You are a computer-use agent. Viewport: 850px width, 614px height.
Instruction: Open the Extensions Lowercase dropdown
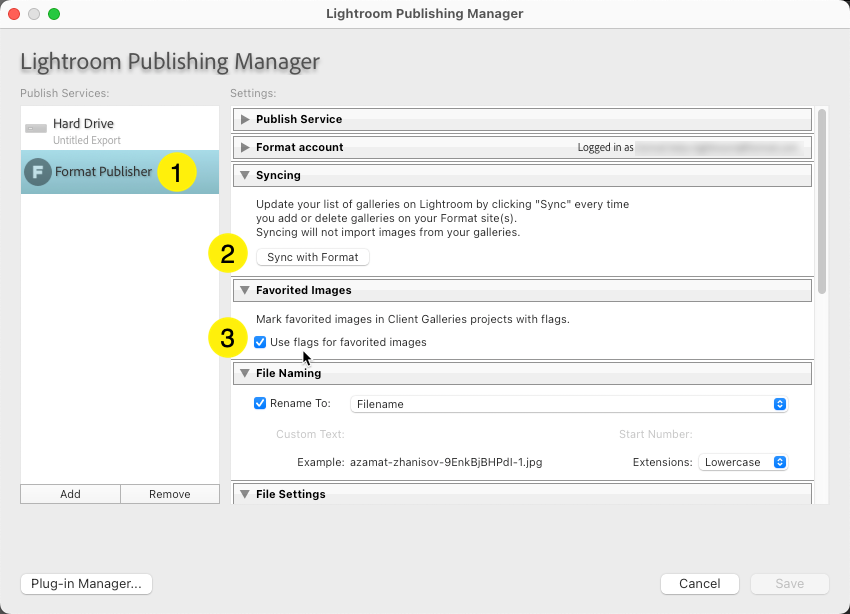pyautogui.click(x=743, y=463)
